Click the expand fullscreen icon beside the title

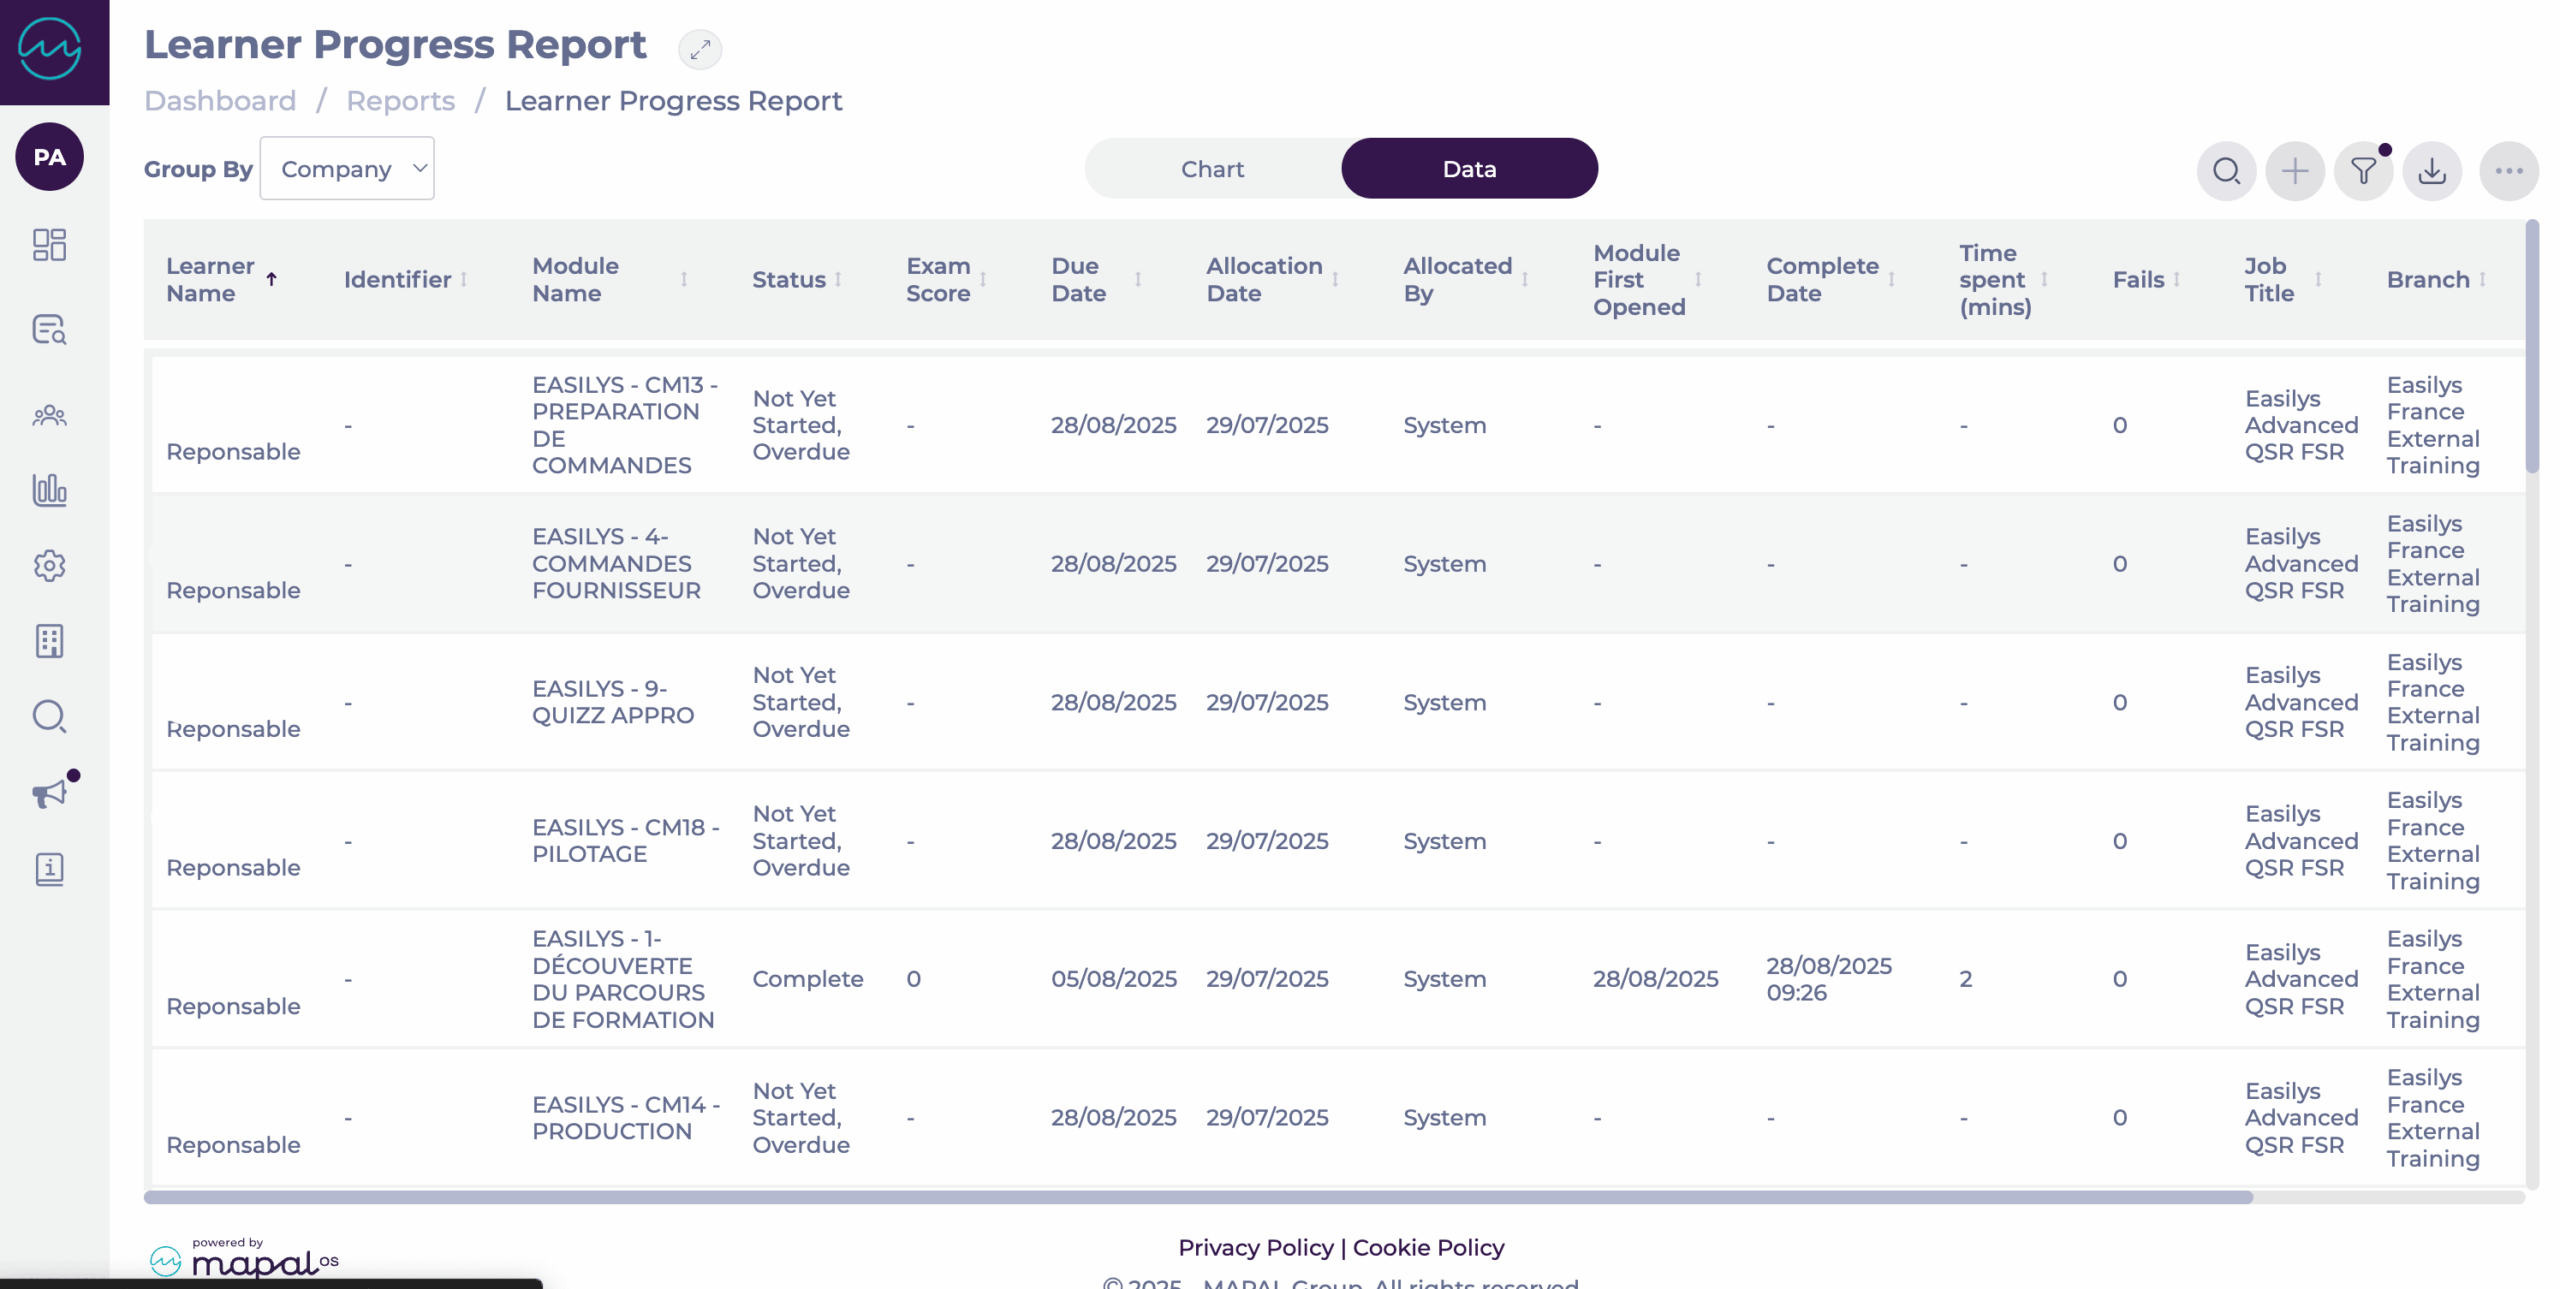pos(699,48)
